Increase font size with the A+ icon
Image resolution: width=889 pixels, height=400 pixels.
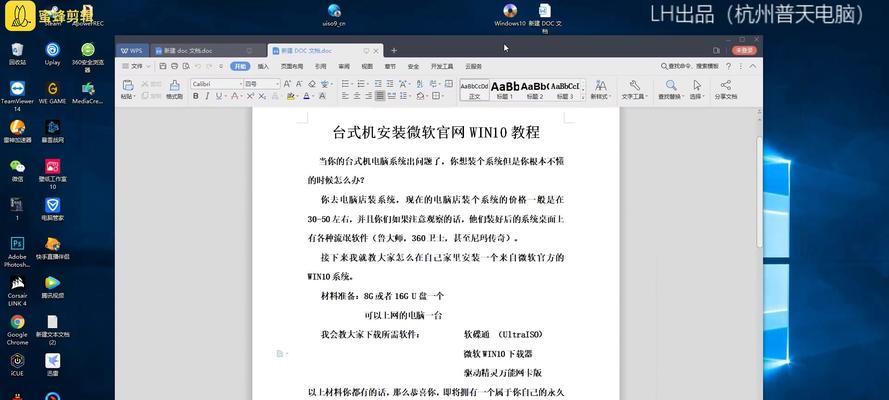(x=287, y=84)
